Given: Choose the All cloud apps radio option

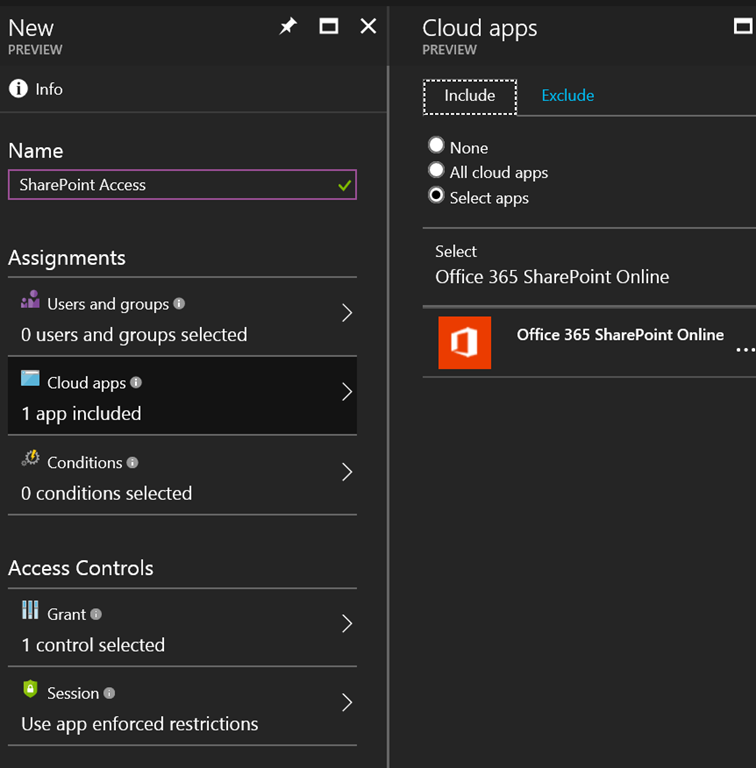Looking at the screenshot, I should [x=436, y=171].
